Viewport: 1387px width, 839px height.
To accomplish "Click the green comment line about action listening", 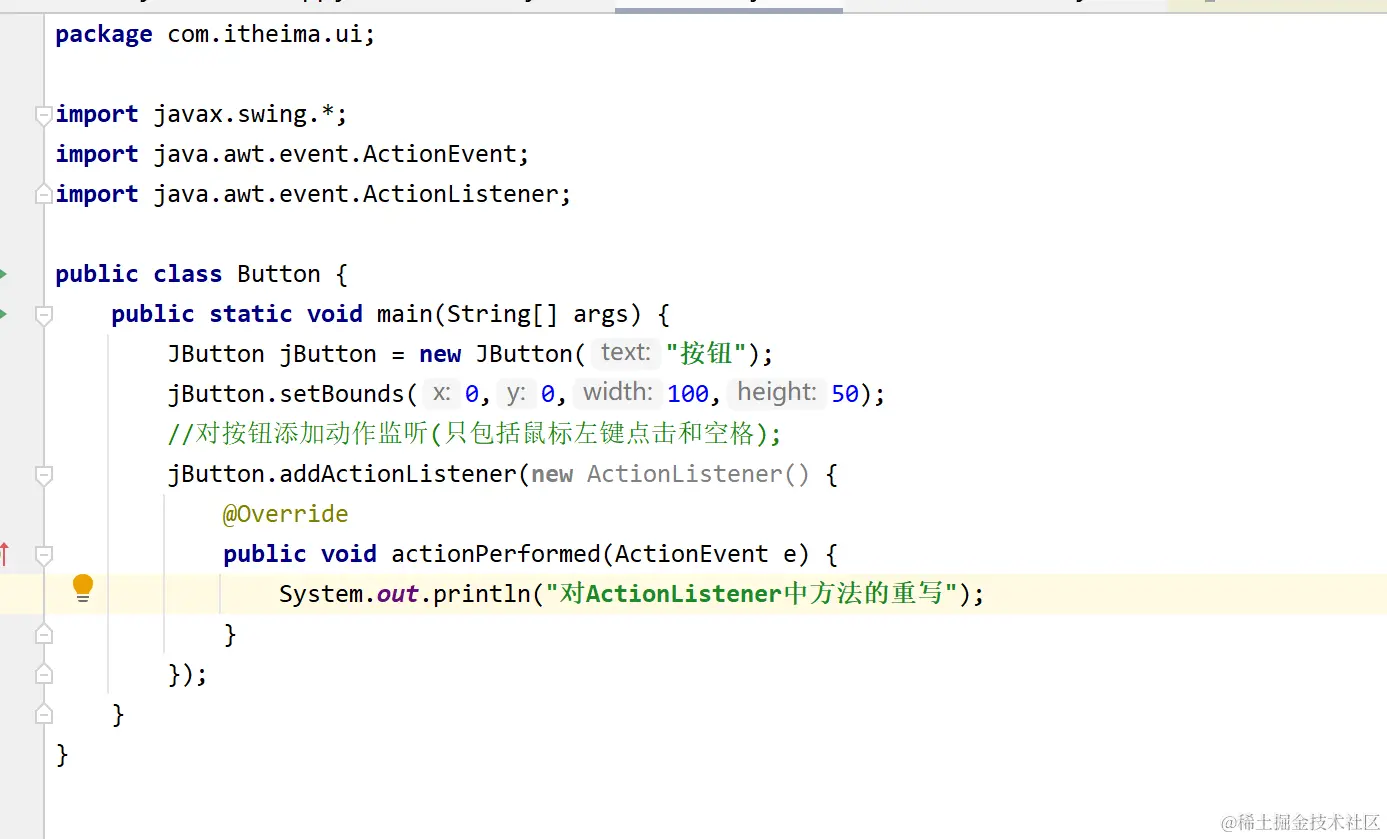I will tap(474, 434).
